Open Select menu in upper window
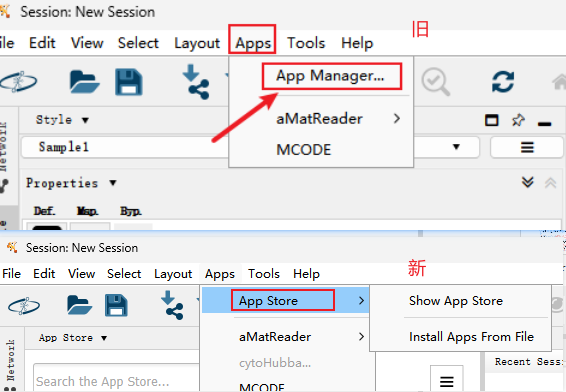The image size is (566, 392). pyautogui.click(x=138, y=43)
